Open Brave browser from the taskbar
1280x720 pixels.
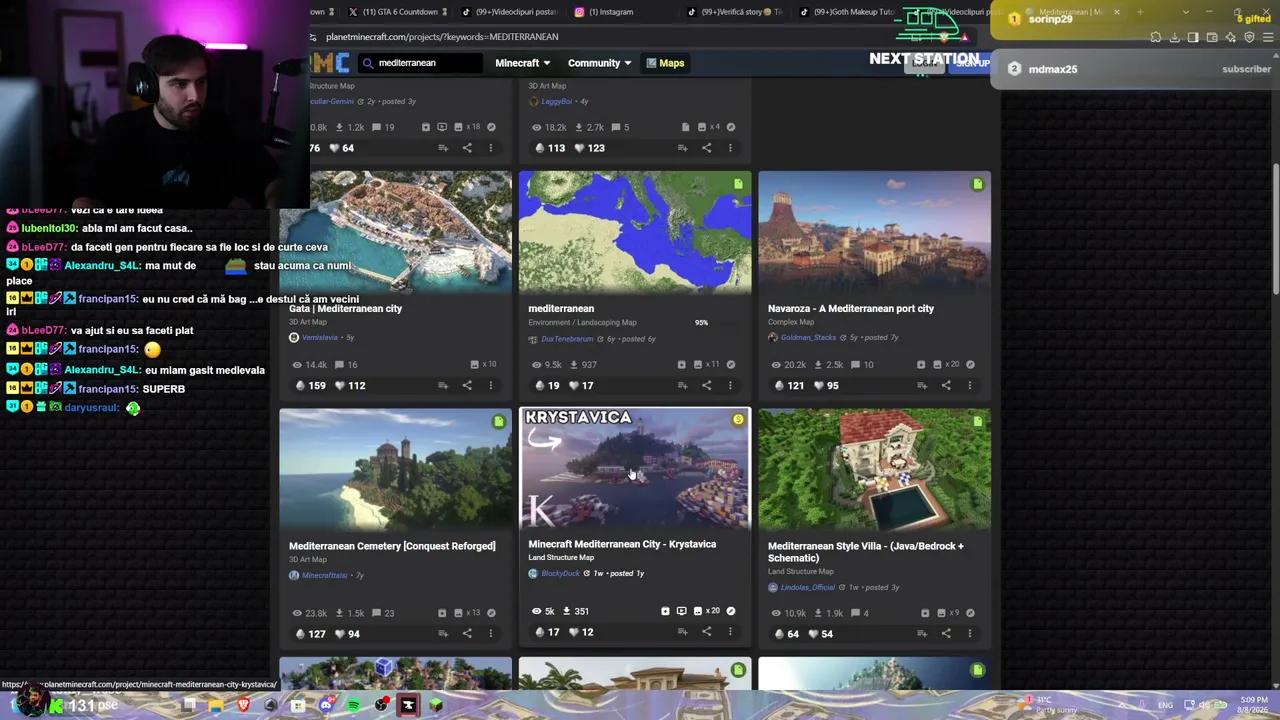click(x=244, y=705)
